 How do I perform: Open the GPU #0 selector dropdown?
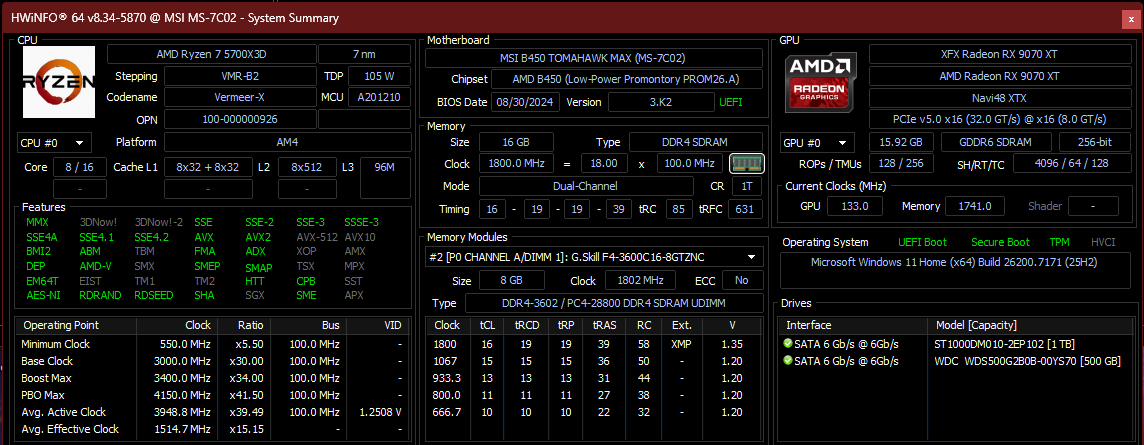[818, 143]
